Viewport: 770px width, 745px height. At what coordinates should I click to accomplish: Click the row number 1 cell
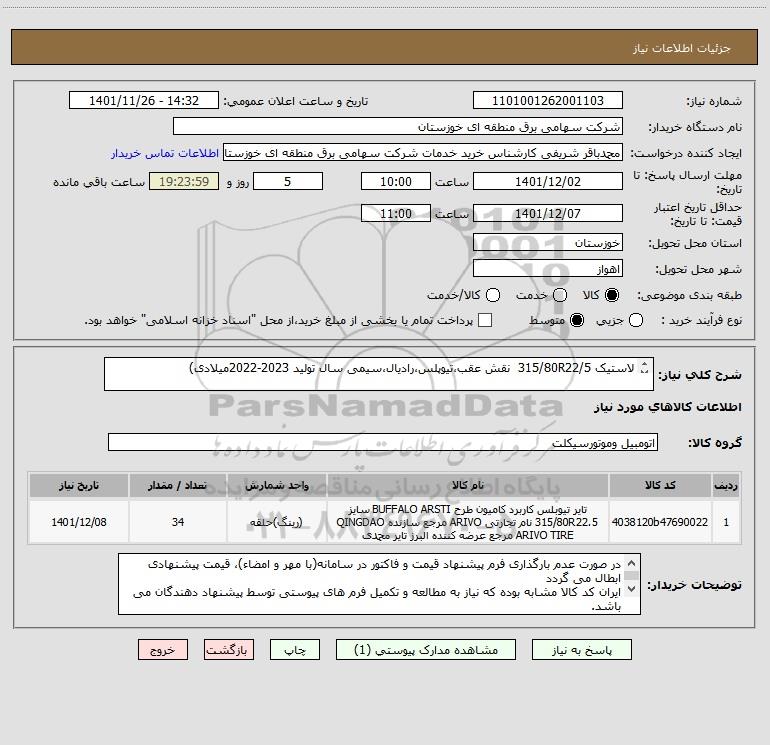click(x=726, y=522)
